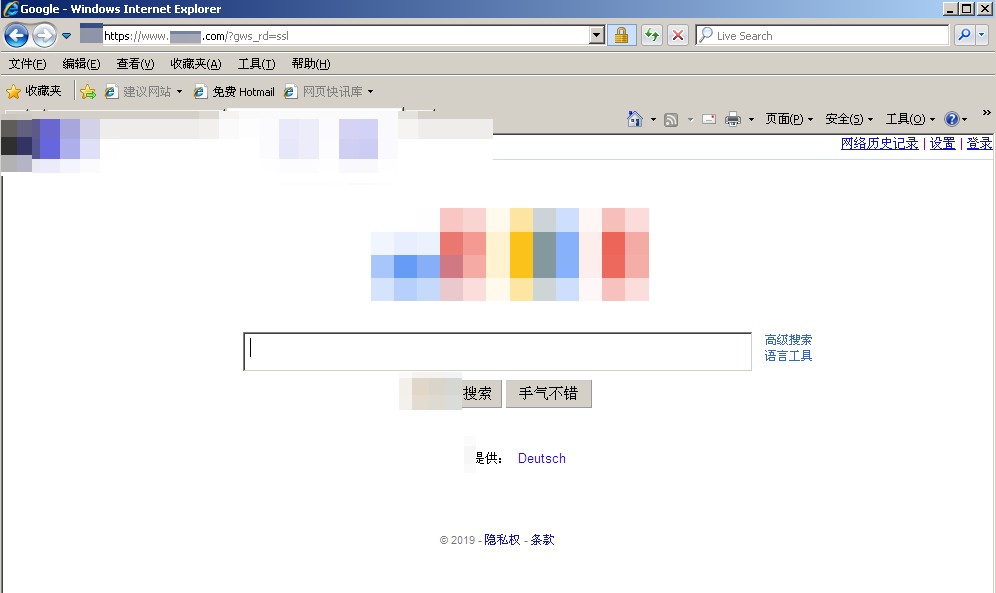Click the security lock icon

(622, 36)
